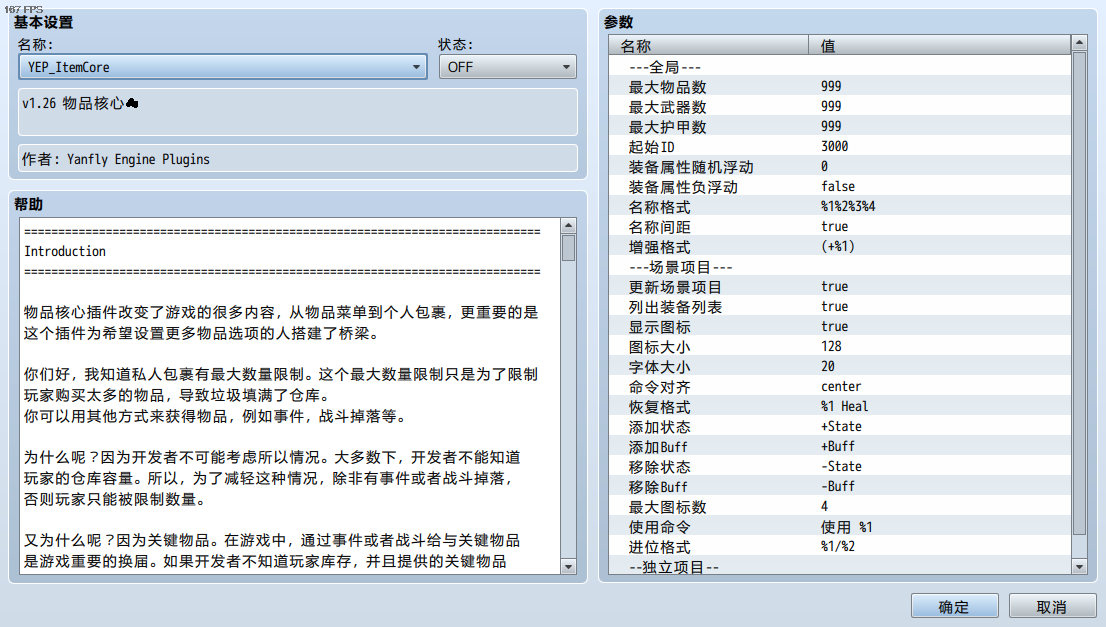Image resolution: width=1106 pixels, height=627 pixels.
Task: Click help text scrollbar down arrow
Action: pos(569,566)
